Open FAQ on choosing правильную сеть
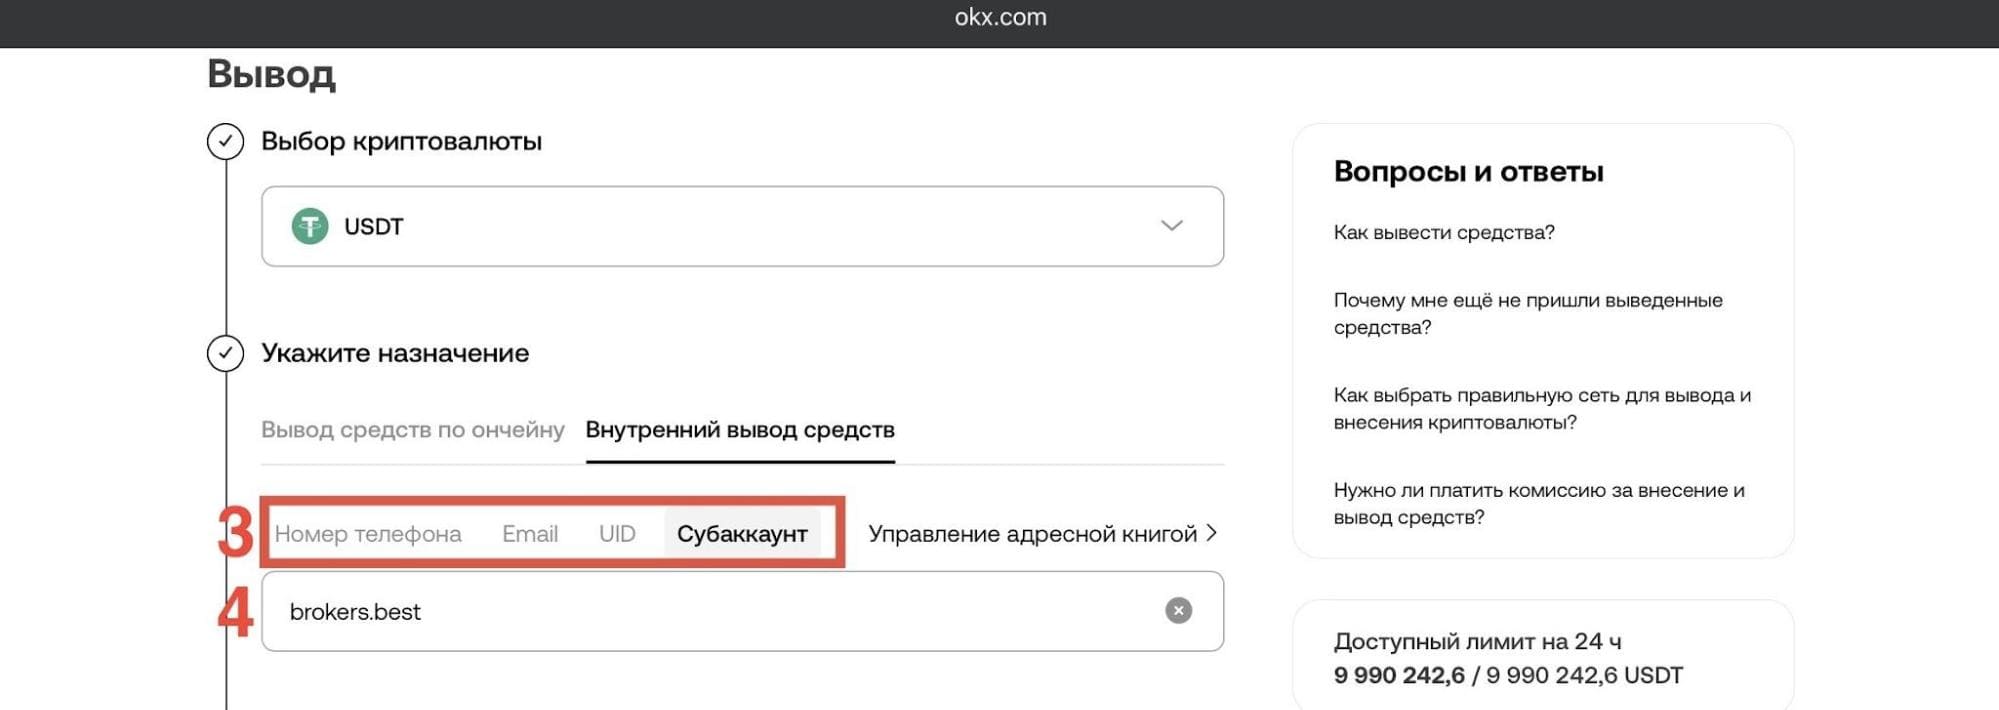 click(1542, 409)
